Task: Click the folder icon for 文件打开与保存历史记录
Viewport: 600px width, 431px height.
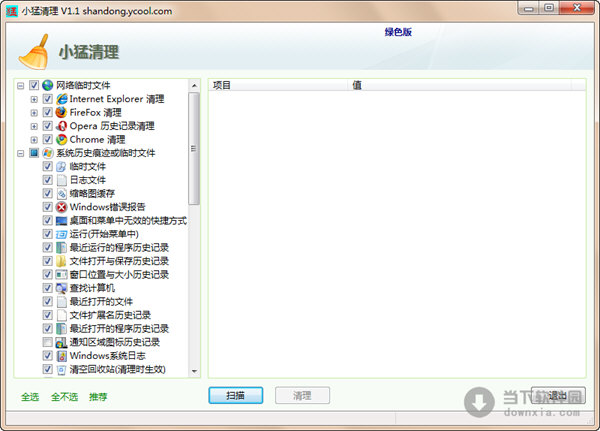Action: tap(61, 261)
